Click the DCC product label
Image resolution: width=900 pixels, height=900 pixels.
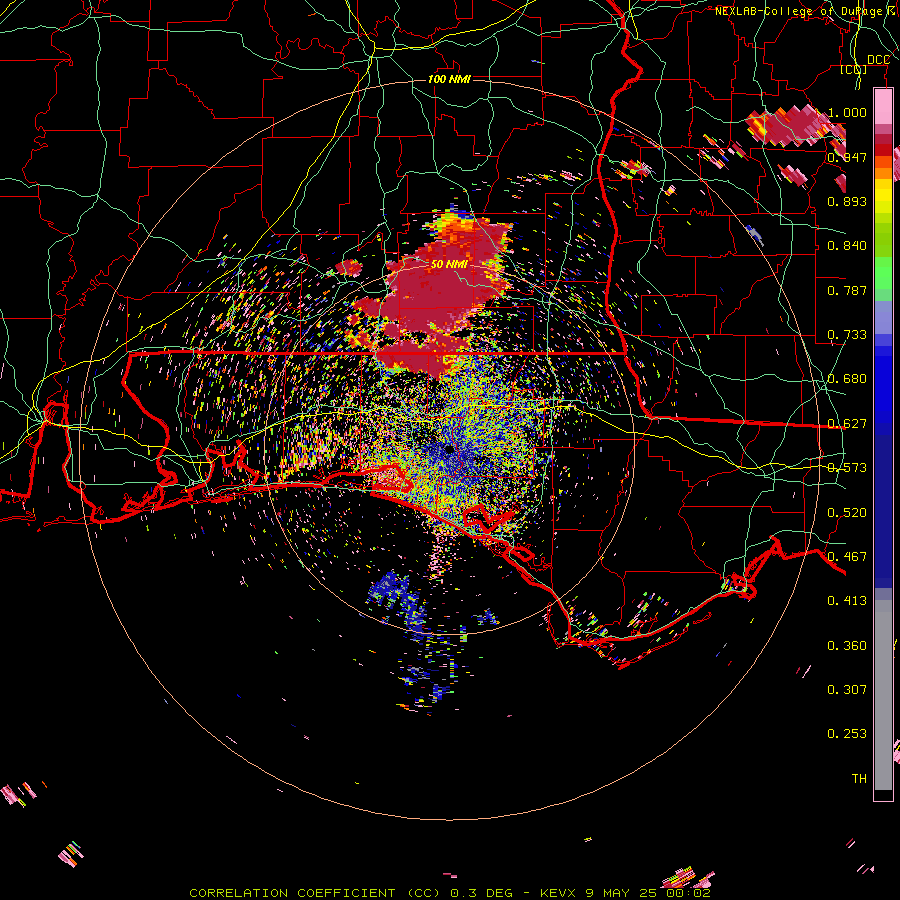[878, 60]
